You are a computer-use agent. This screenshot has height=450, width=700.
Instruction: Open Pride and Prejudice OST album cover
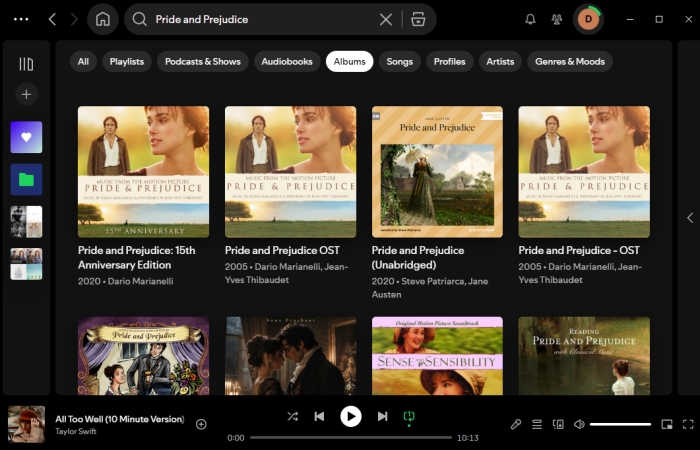[291, 172]
